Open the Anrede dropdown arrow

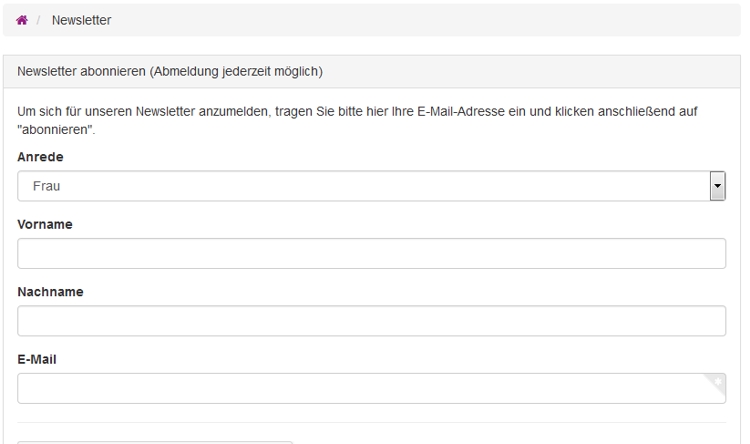(716, 186)
